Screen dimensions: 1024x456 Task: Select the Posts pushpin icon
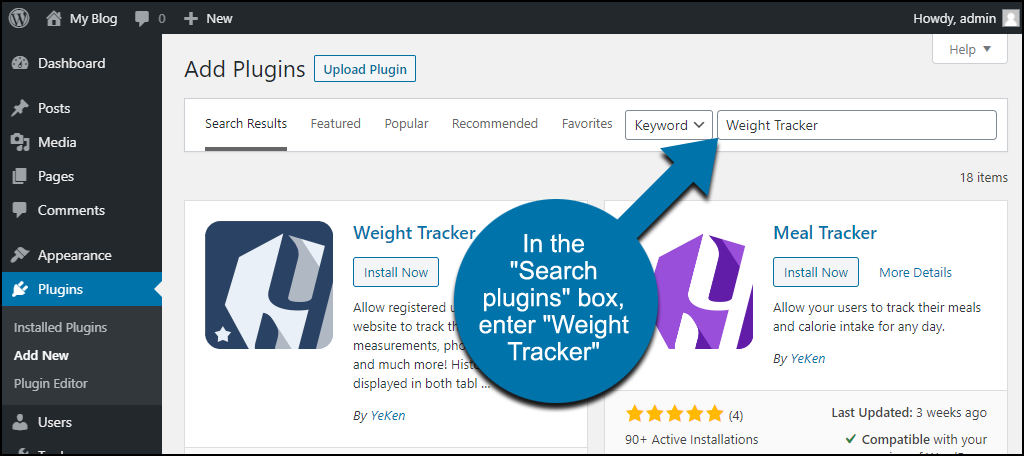pyautogui.click(x=20, y=108)
